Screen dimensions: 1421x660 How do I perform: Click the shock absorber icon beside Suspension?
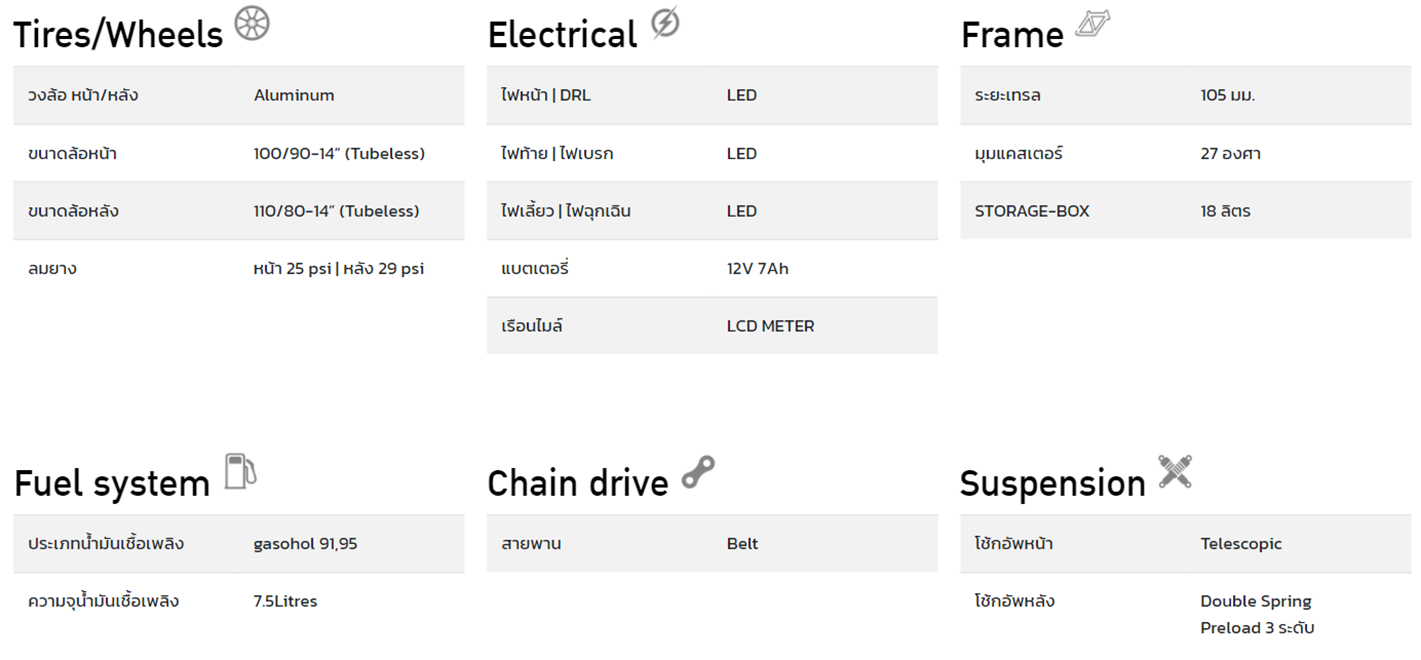1175,471
